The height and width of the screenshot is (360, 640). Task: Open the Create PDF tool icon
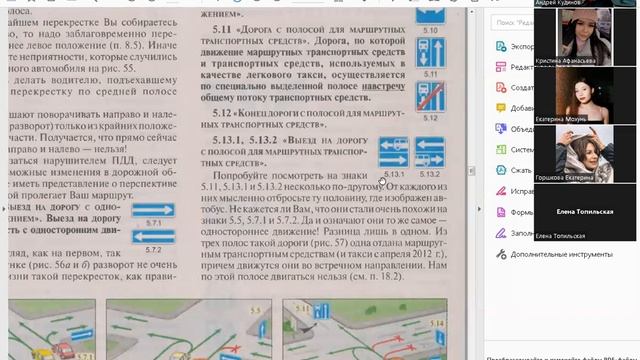[x=501, y=87]
